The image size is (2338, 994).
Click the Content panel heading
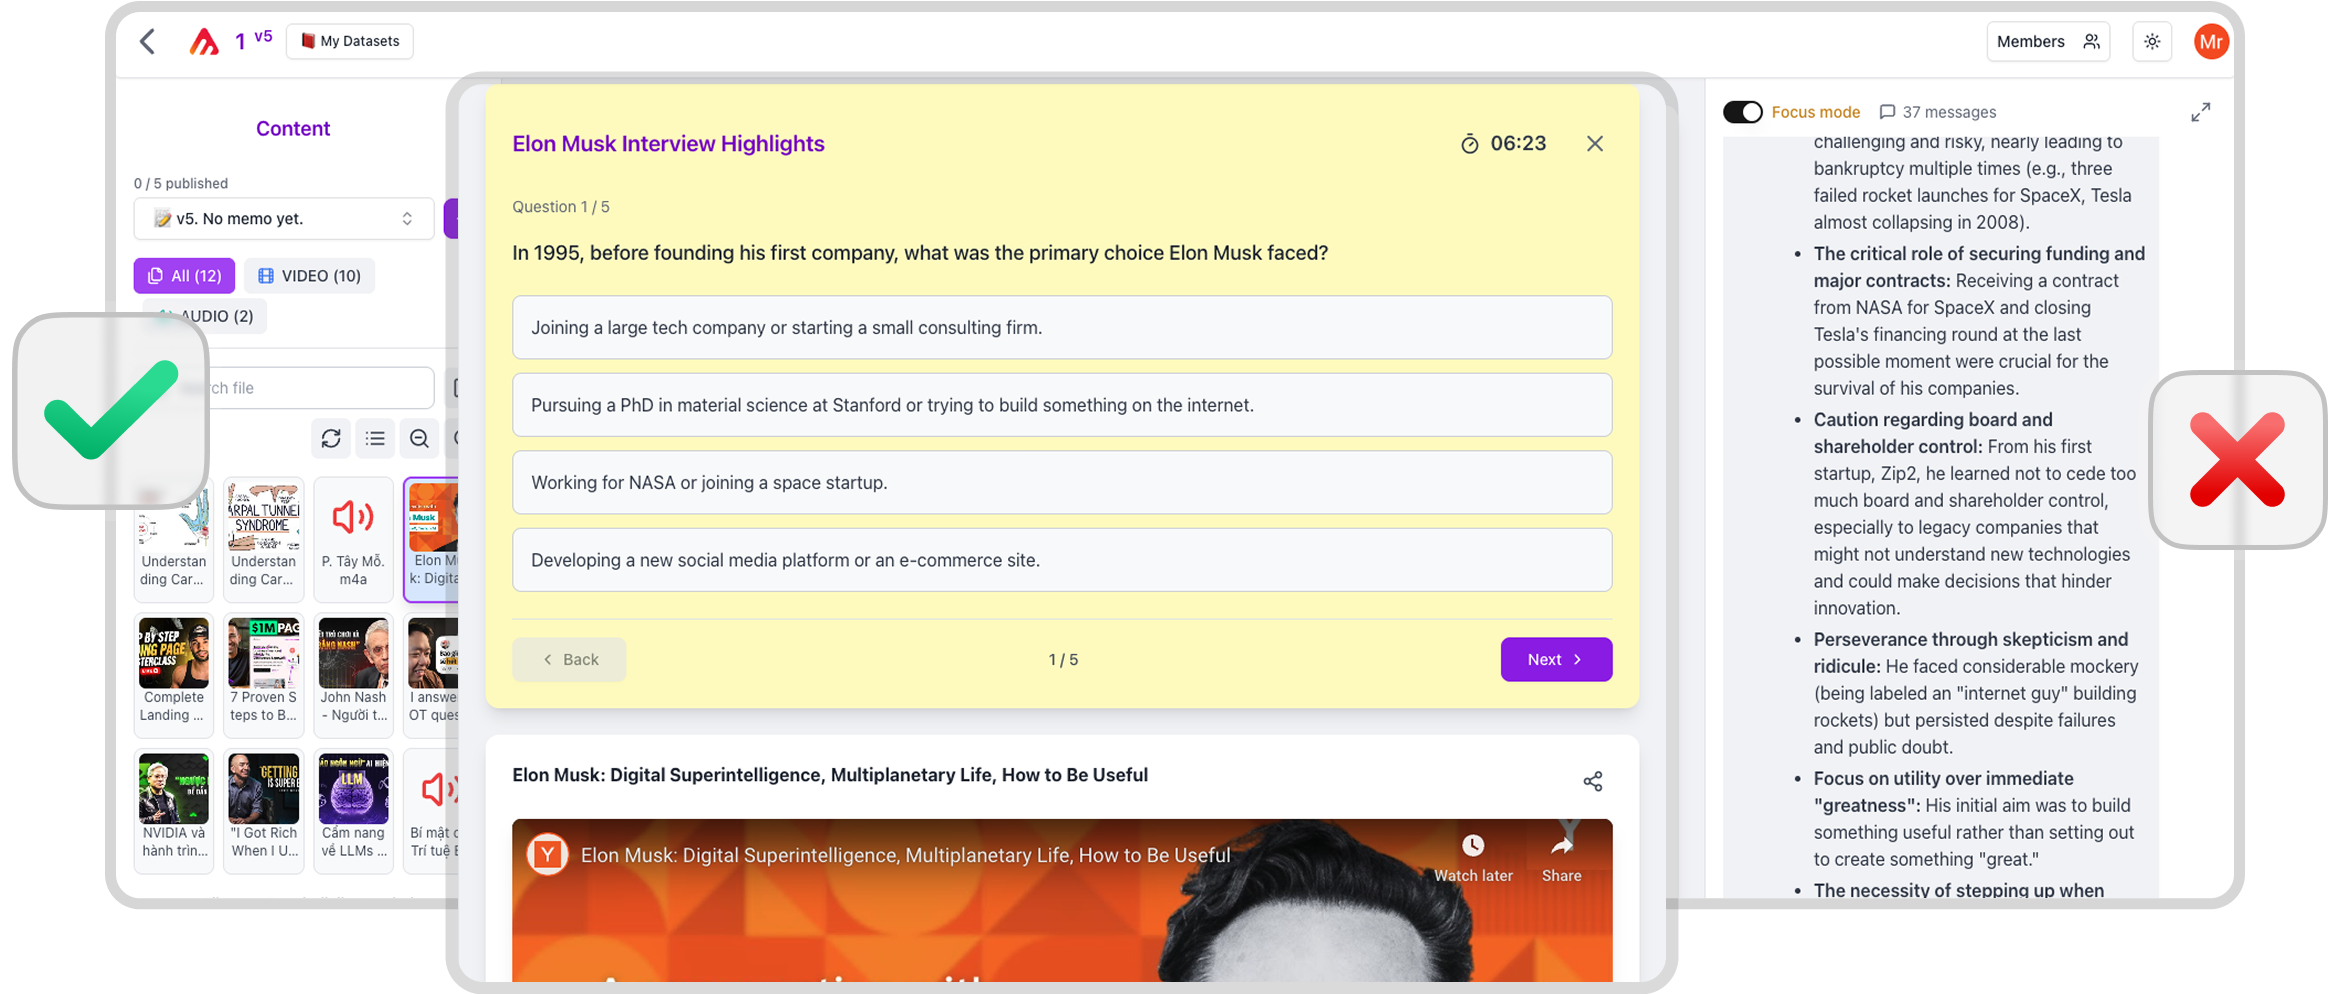[293, 128]
